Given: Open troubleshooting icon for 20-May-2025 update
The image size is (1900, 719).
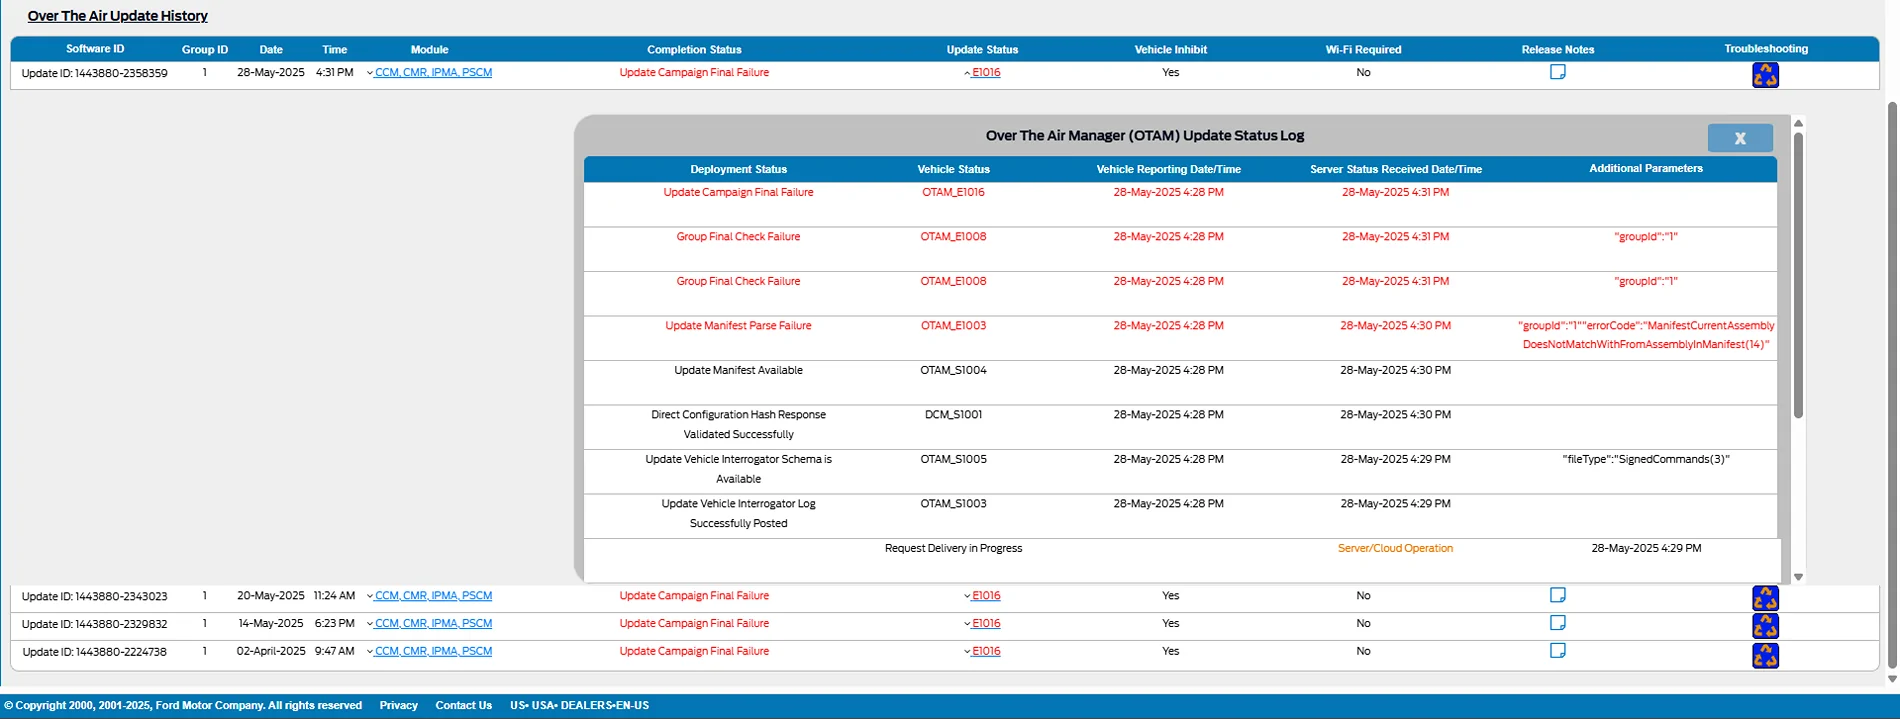Looking at the screenshot, I should 1765,598.
